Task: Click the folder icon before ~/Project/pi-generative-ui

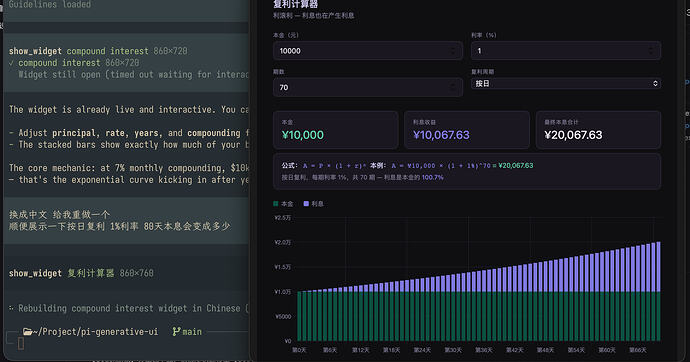Action: [x=28, y=332]
